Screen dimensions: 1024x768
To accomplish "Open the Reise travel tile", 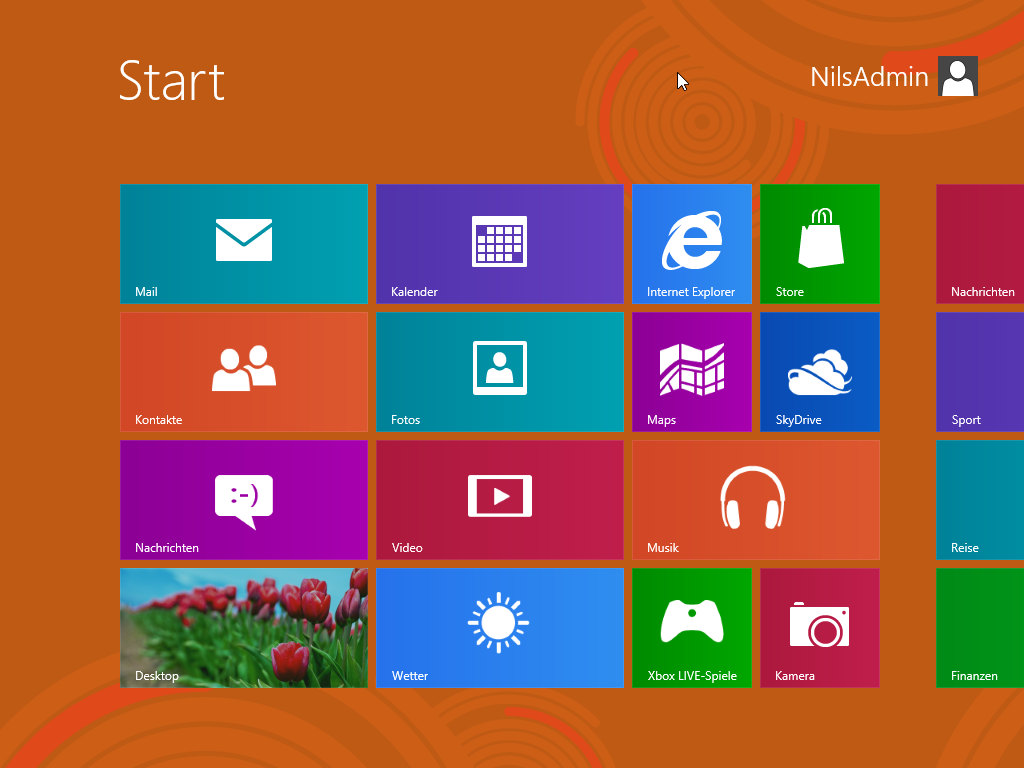I will [980, 500].
